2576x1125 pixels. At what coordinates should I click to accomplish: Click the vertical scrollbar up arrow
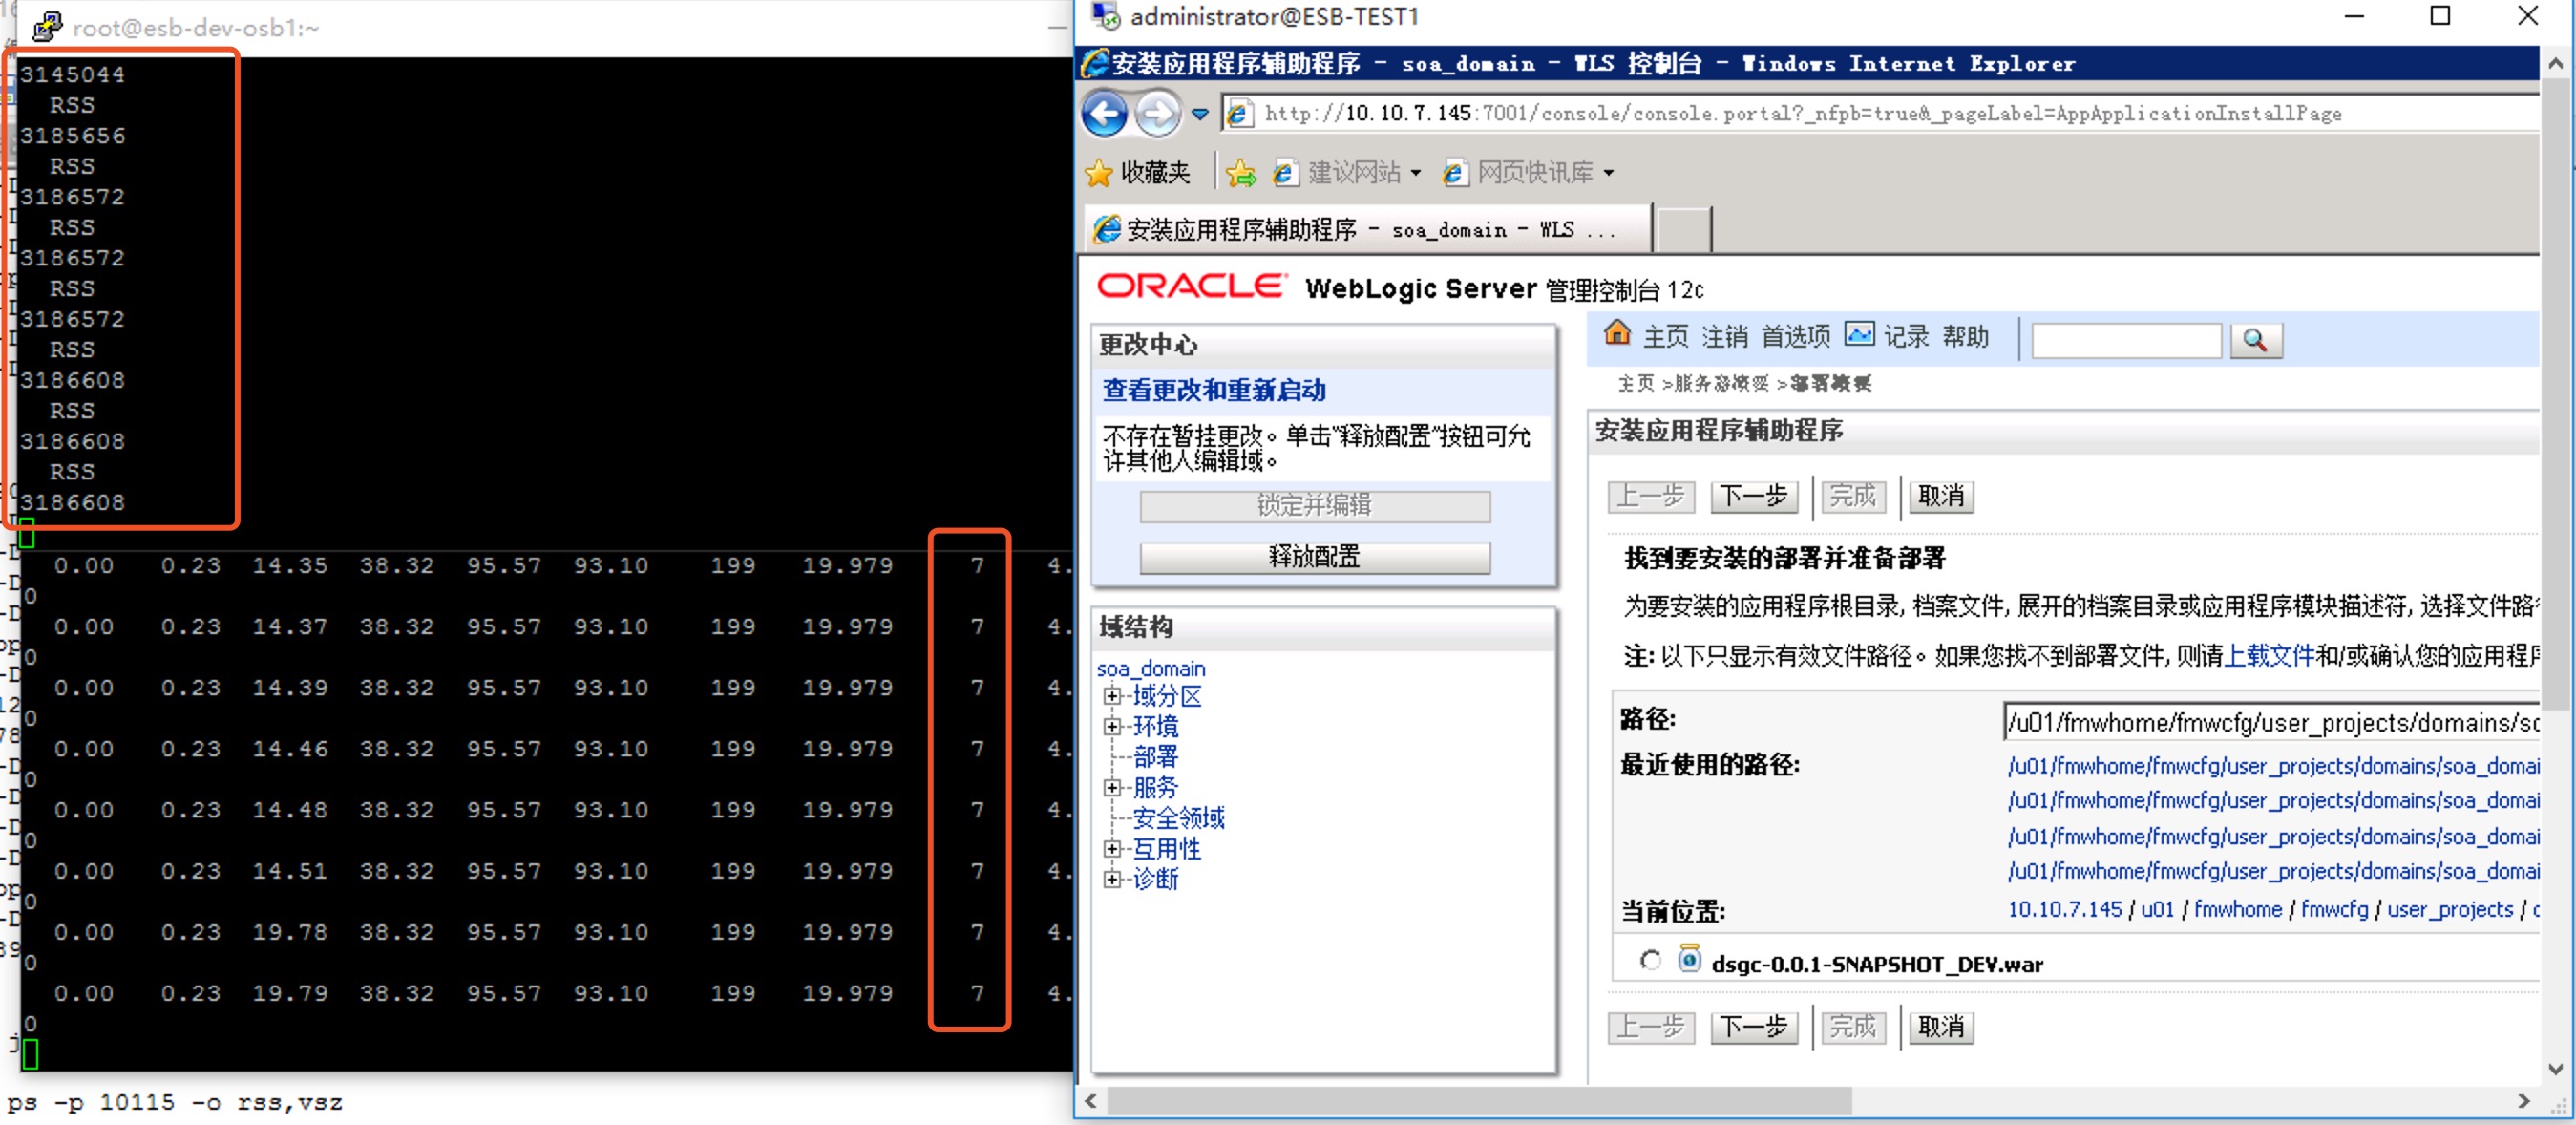(x=2556, y=63)
